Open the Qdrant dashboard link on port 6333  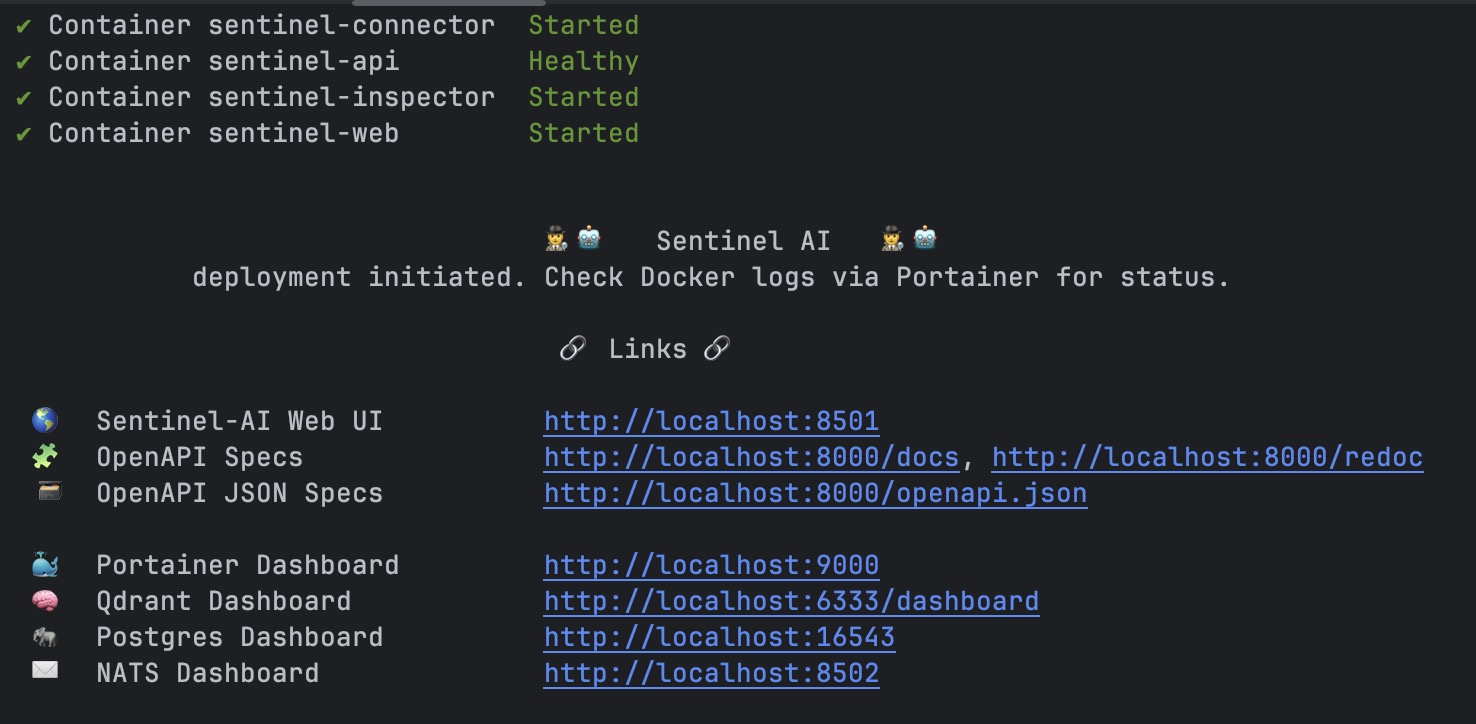[791, 601]
